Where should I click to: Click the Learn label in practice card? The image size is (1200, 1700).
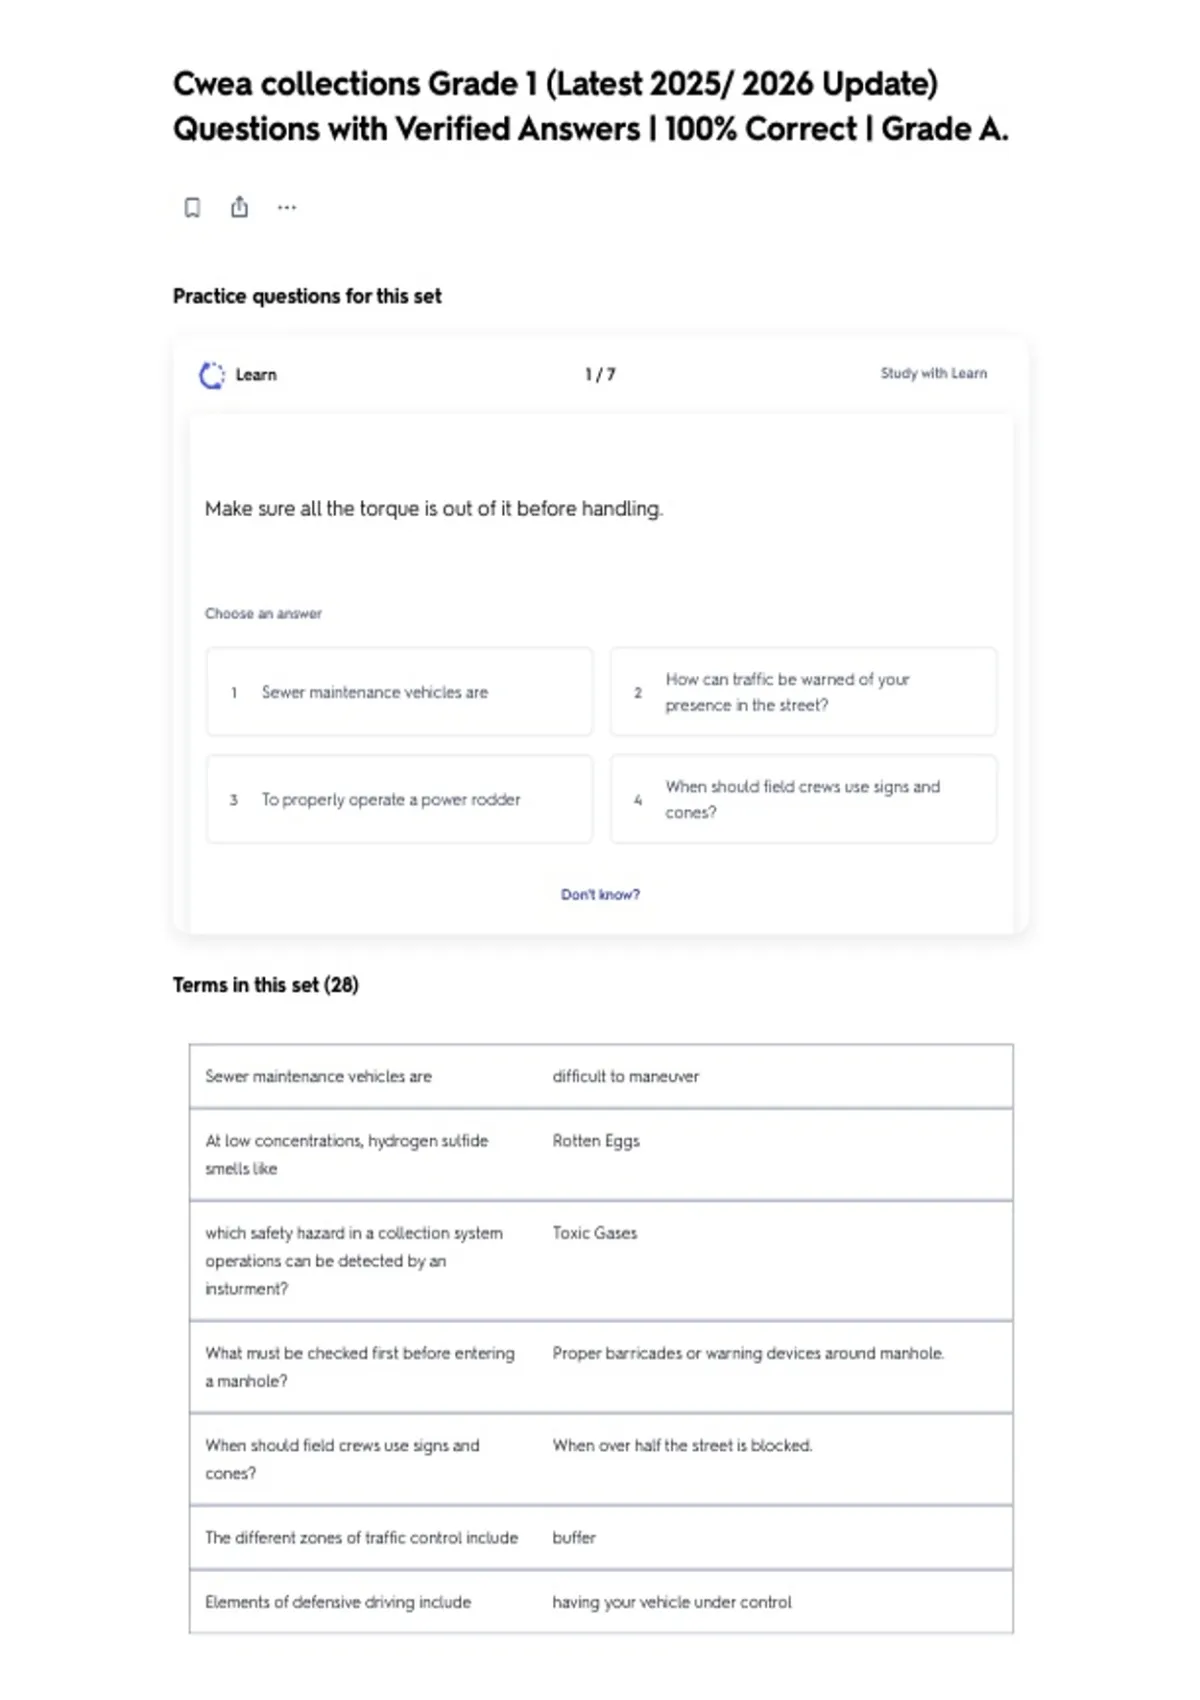point(256,375)
